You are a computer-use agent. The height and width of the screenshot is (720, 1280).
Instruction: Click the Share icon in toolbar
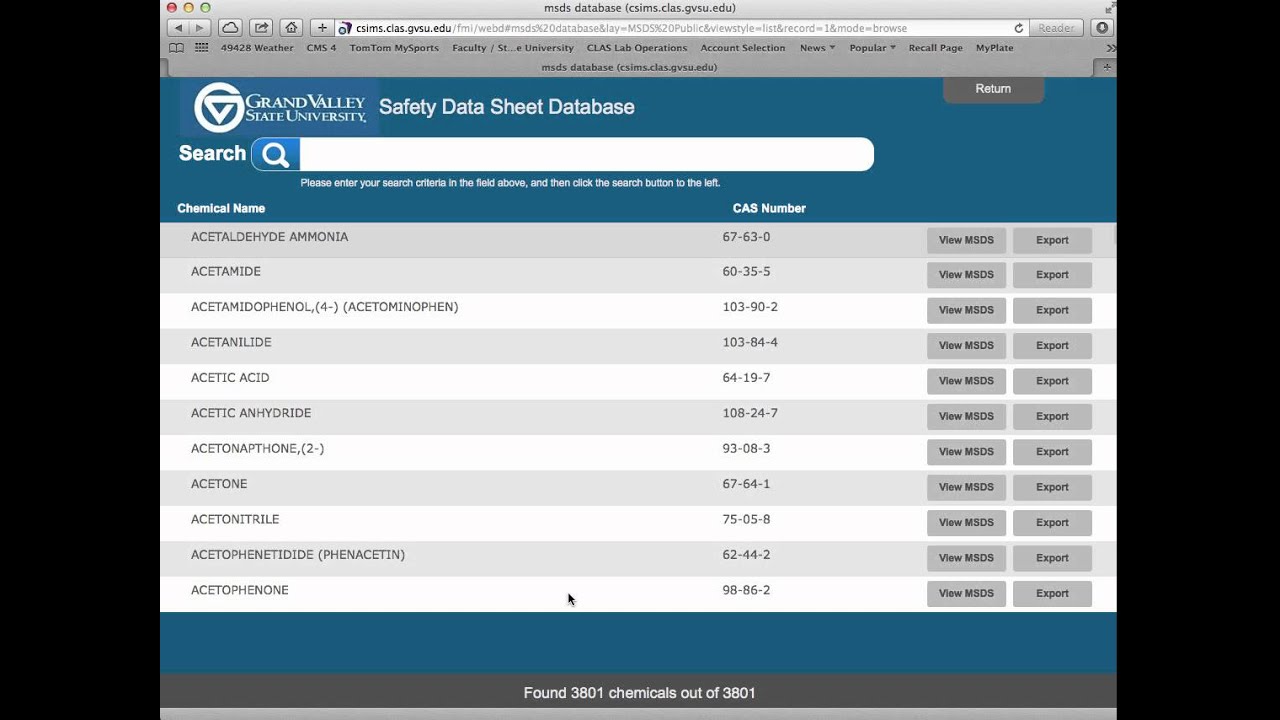pos(261,28)
